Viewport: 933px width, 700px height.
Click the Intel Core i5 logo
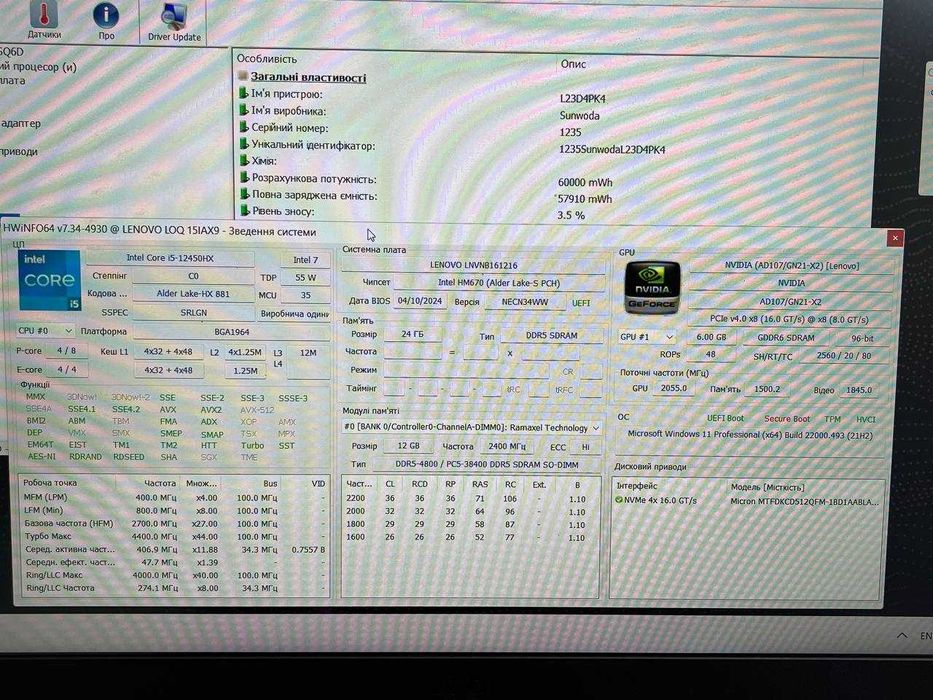pos(49,280)
